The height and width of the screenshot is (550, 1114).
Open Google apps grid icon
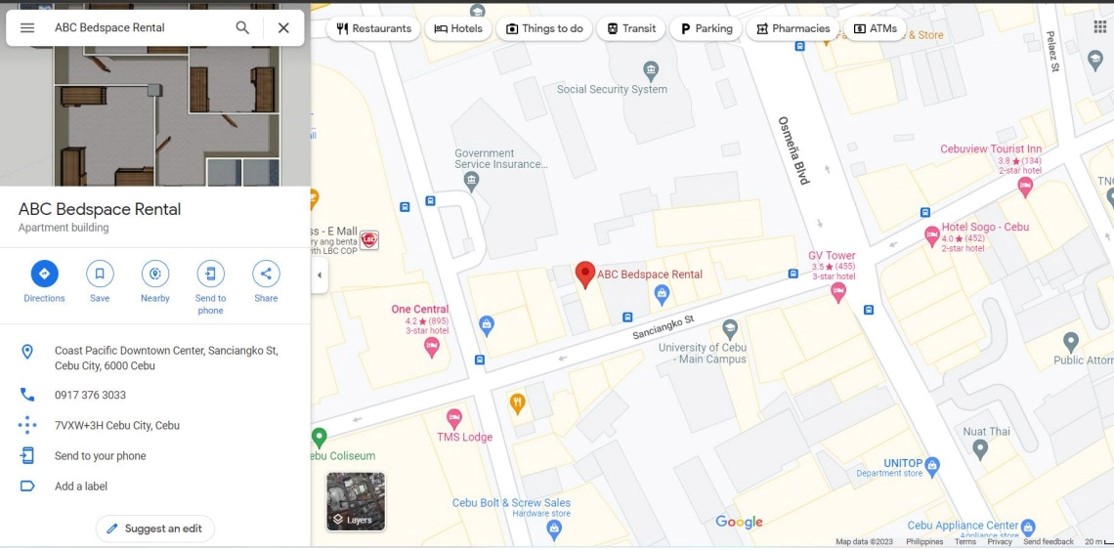pos(1100,27)
